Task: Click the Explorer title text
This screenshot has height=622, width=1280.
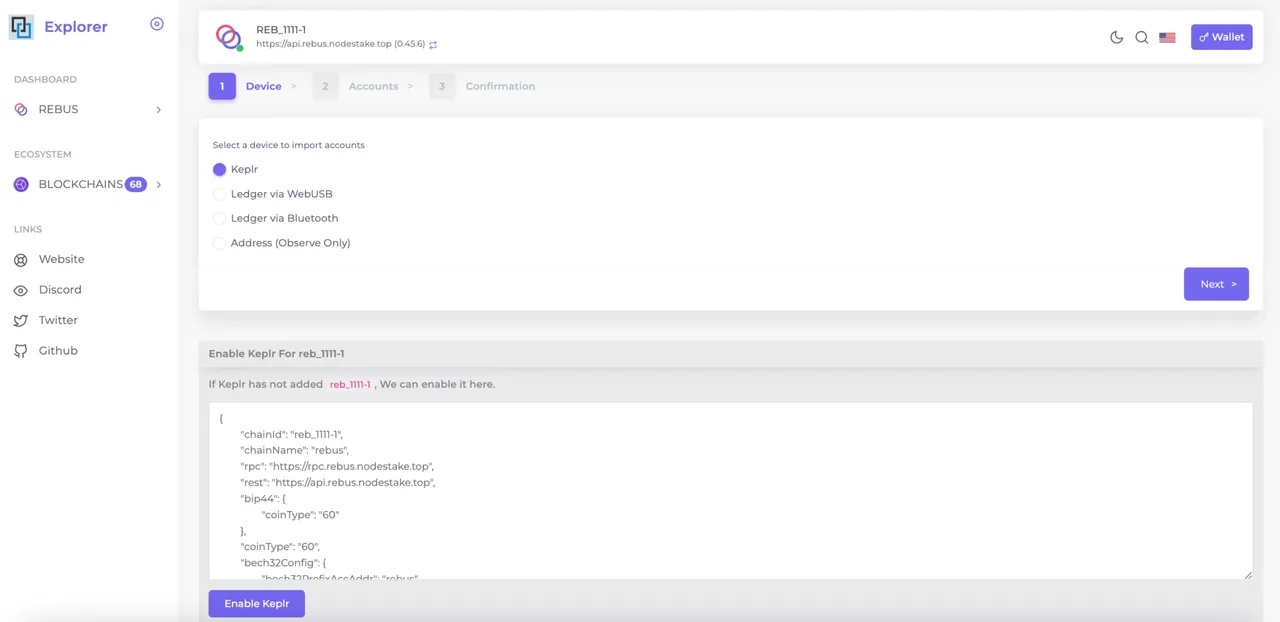Action: (76, 27)
